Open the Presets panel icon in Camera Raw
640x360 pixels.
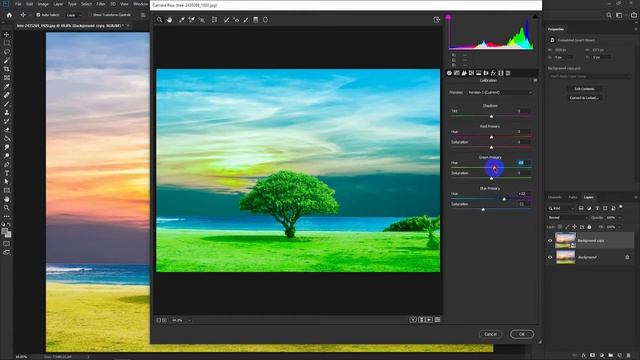click(508, 73)
